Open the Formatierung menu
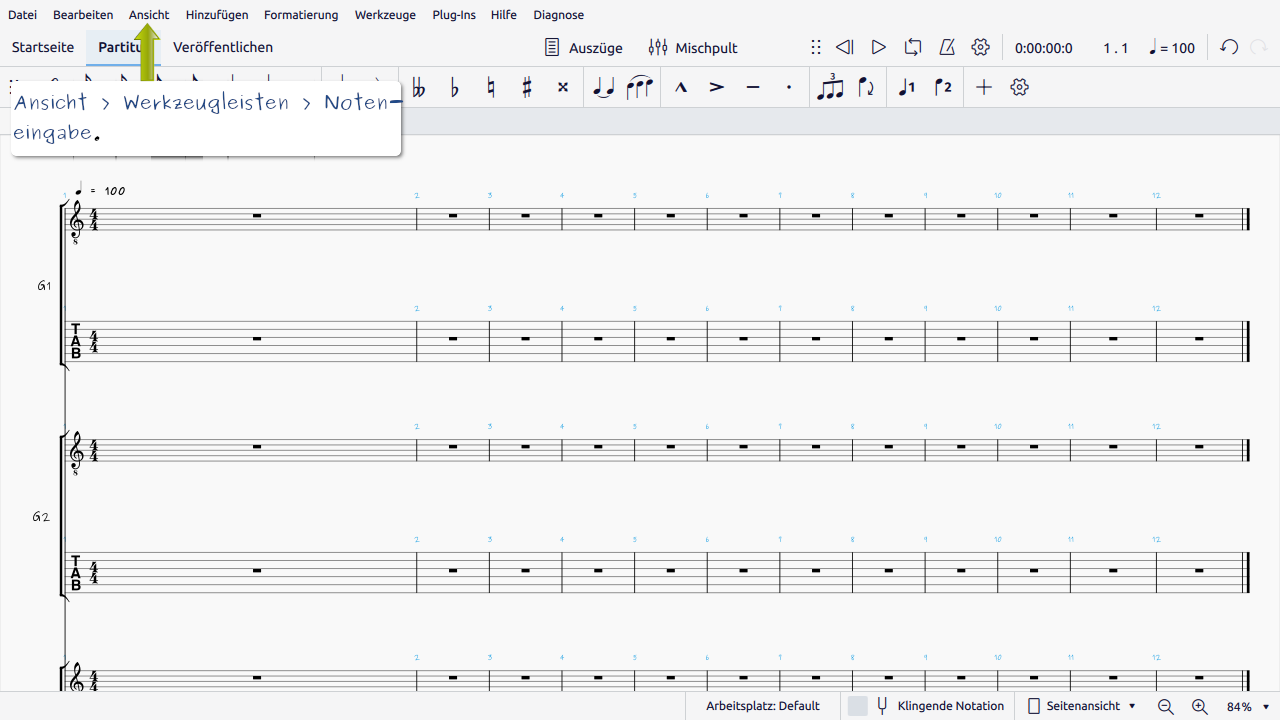This screenshot has width=1280, height=720. click(301, 15)
